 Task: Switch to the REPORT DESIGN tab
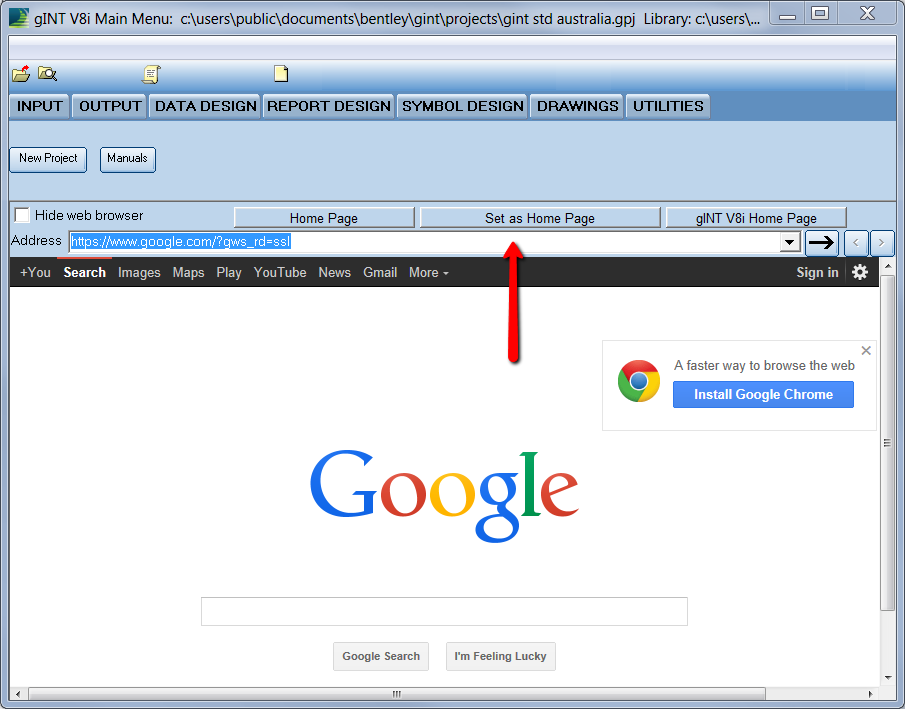(328, 106)
